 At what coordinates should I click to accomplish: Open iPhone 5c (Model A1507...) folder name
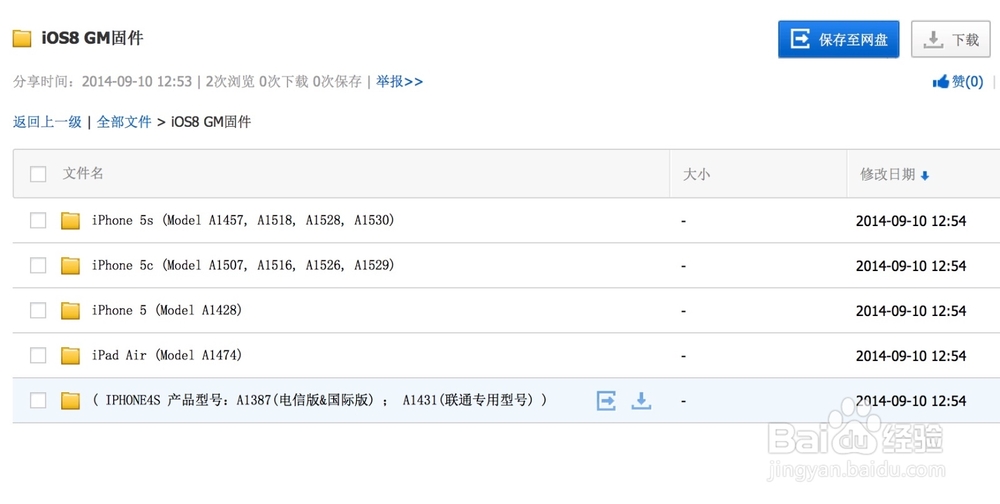coord(243,265)
